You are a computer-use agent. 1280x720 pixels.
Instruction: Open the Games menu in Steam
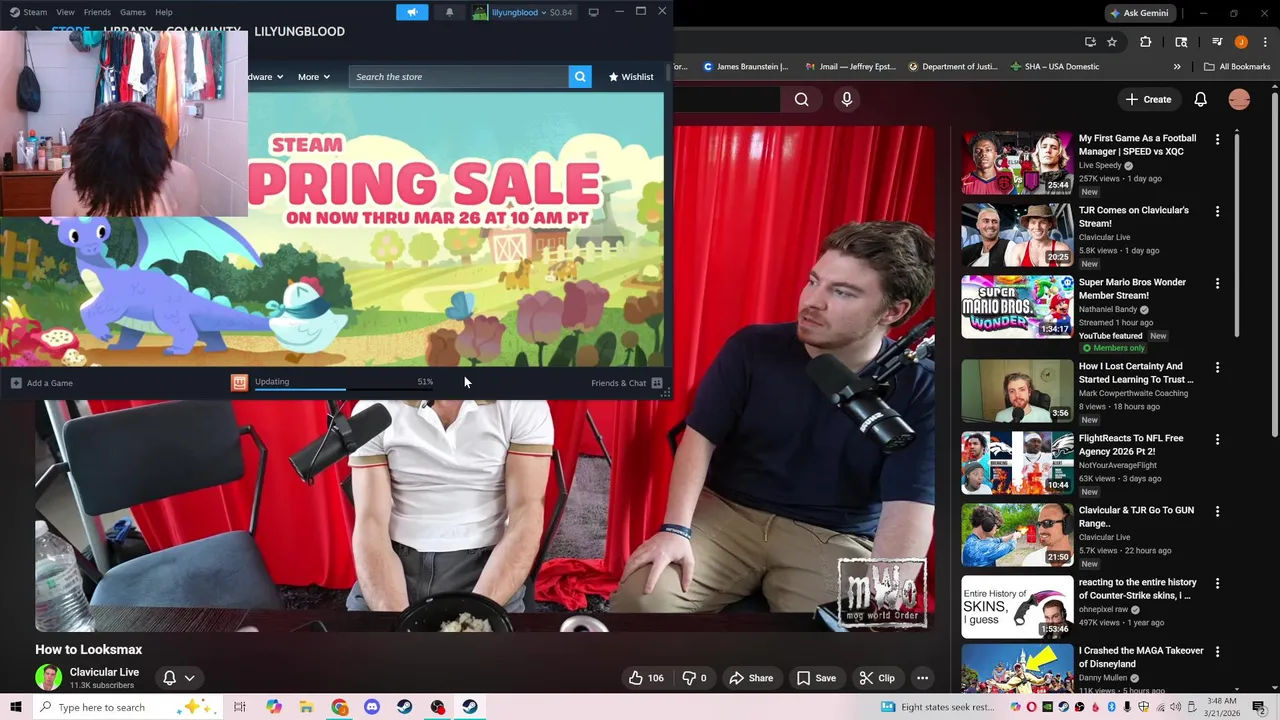(133, 12)
